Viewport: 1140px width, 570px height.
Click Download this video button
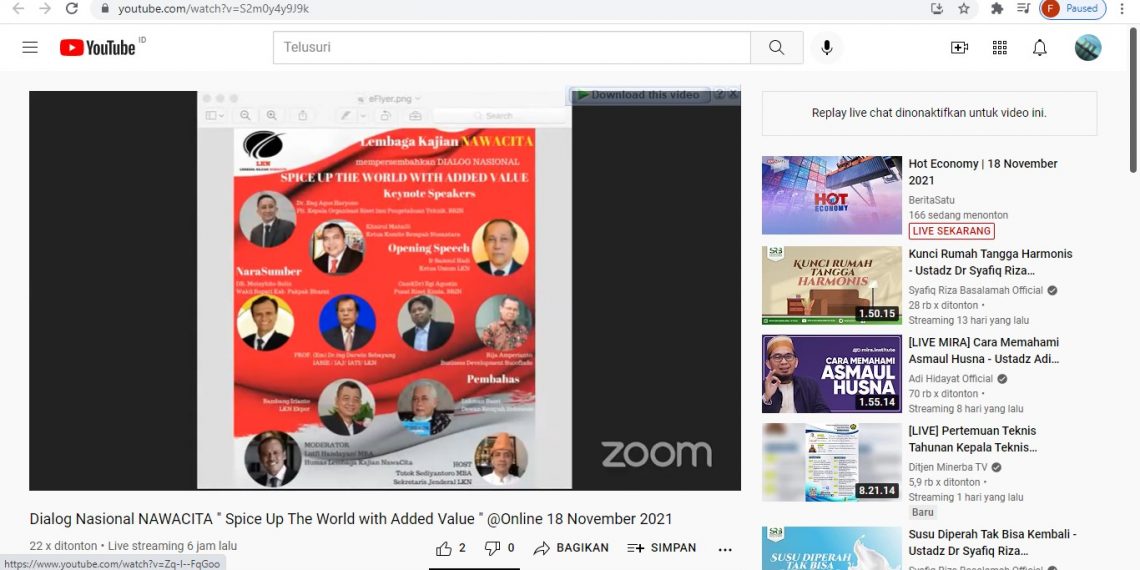(638, 95)
